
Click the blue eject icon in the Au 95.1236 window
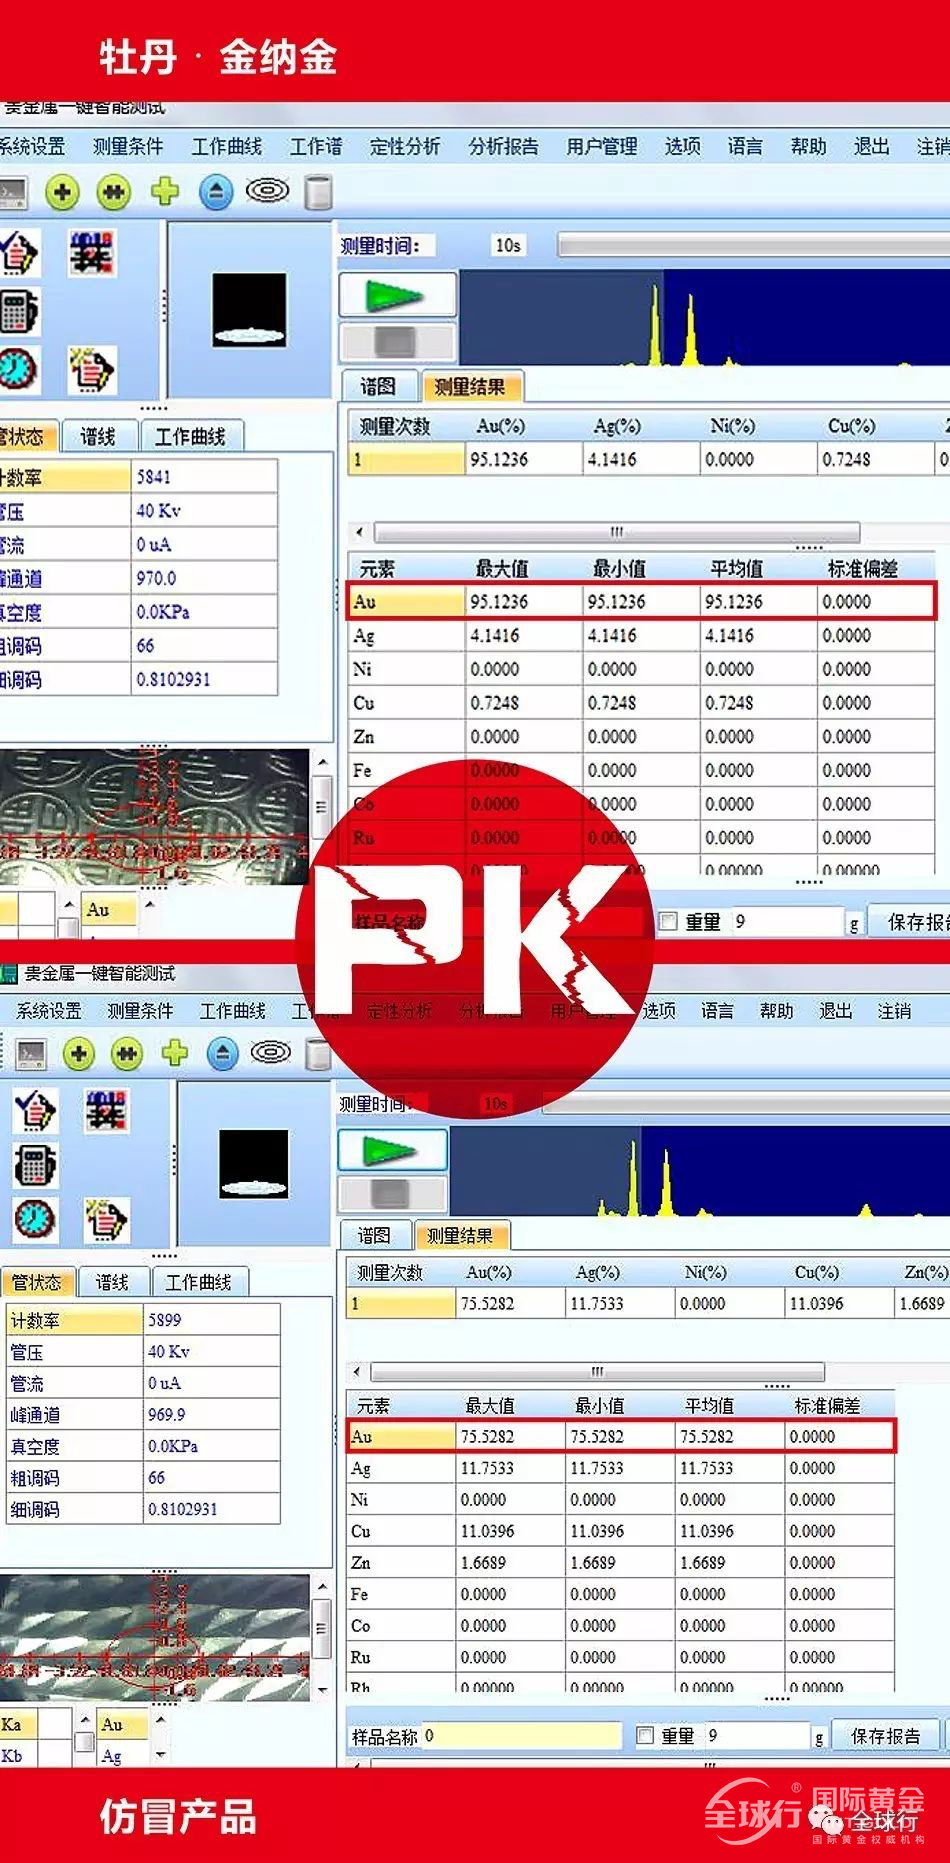(216, 191)
